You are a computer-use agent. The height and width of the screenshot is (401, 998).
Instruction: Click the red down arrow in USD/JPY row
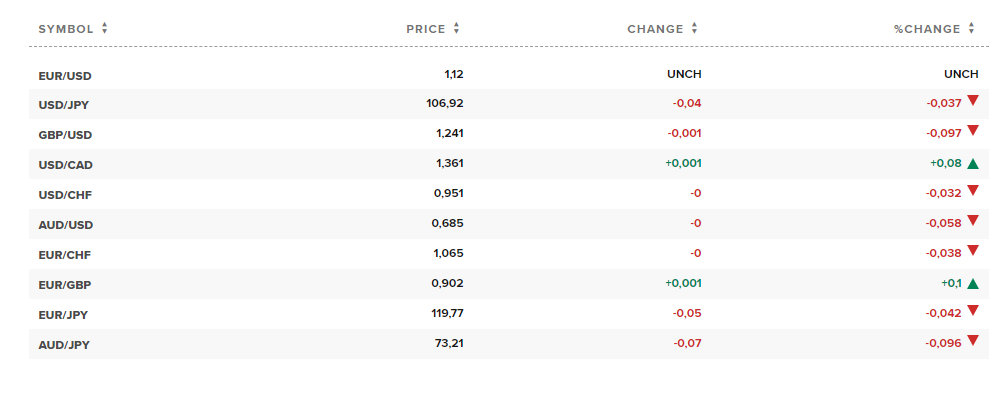pyautogui.click(x=973, y=100)
